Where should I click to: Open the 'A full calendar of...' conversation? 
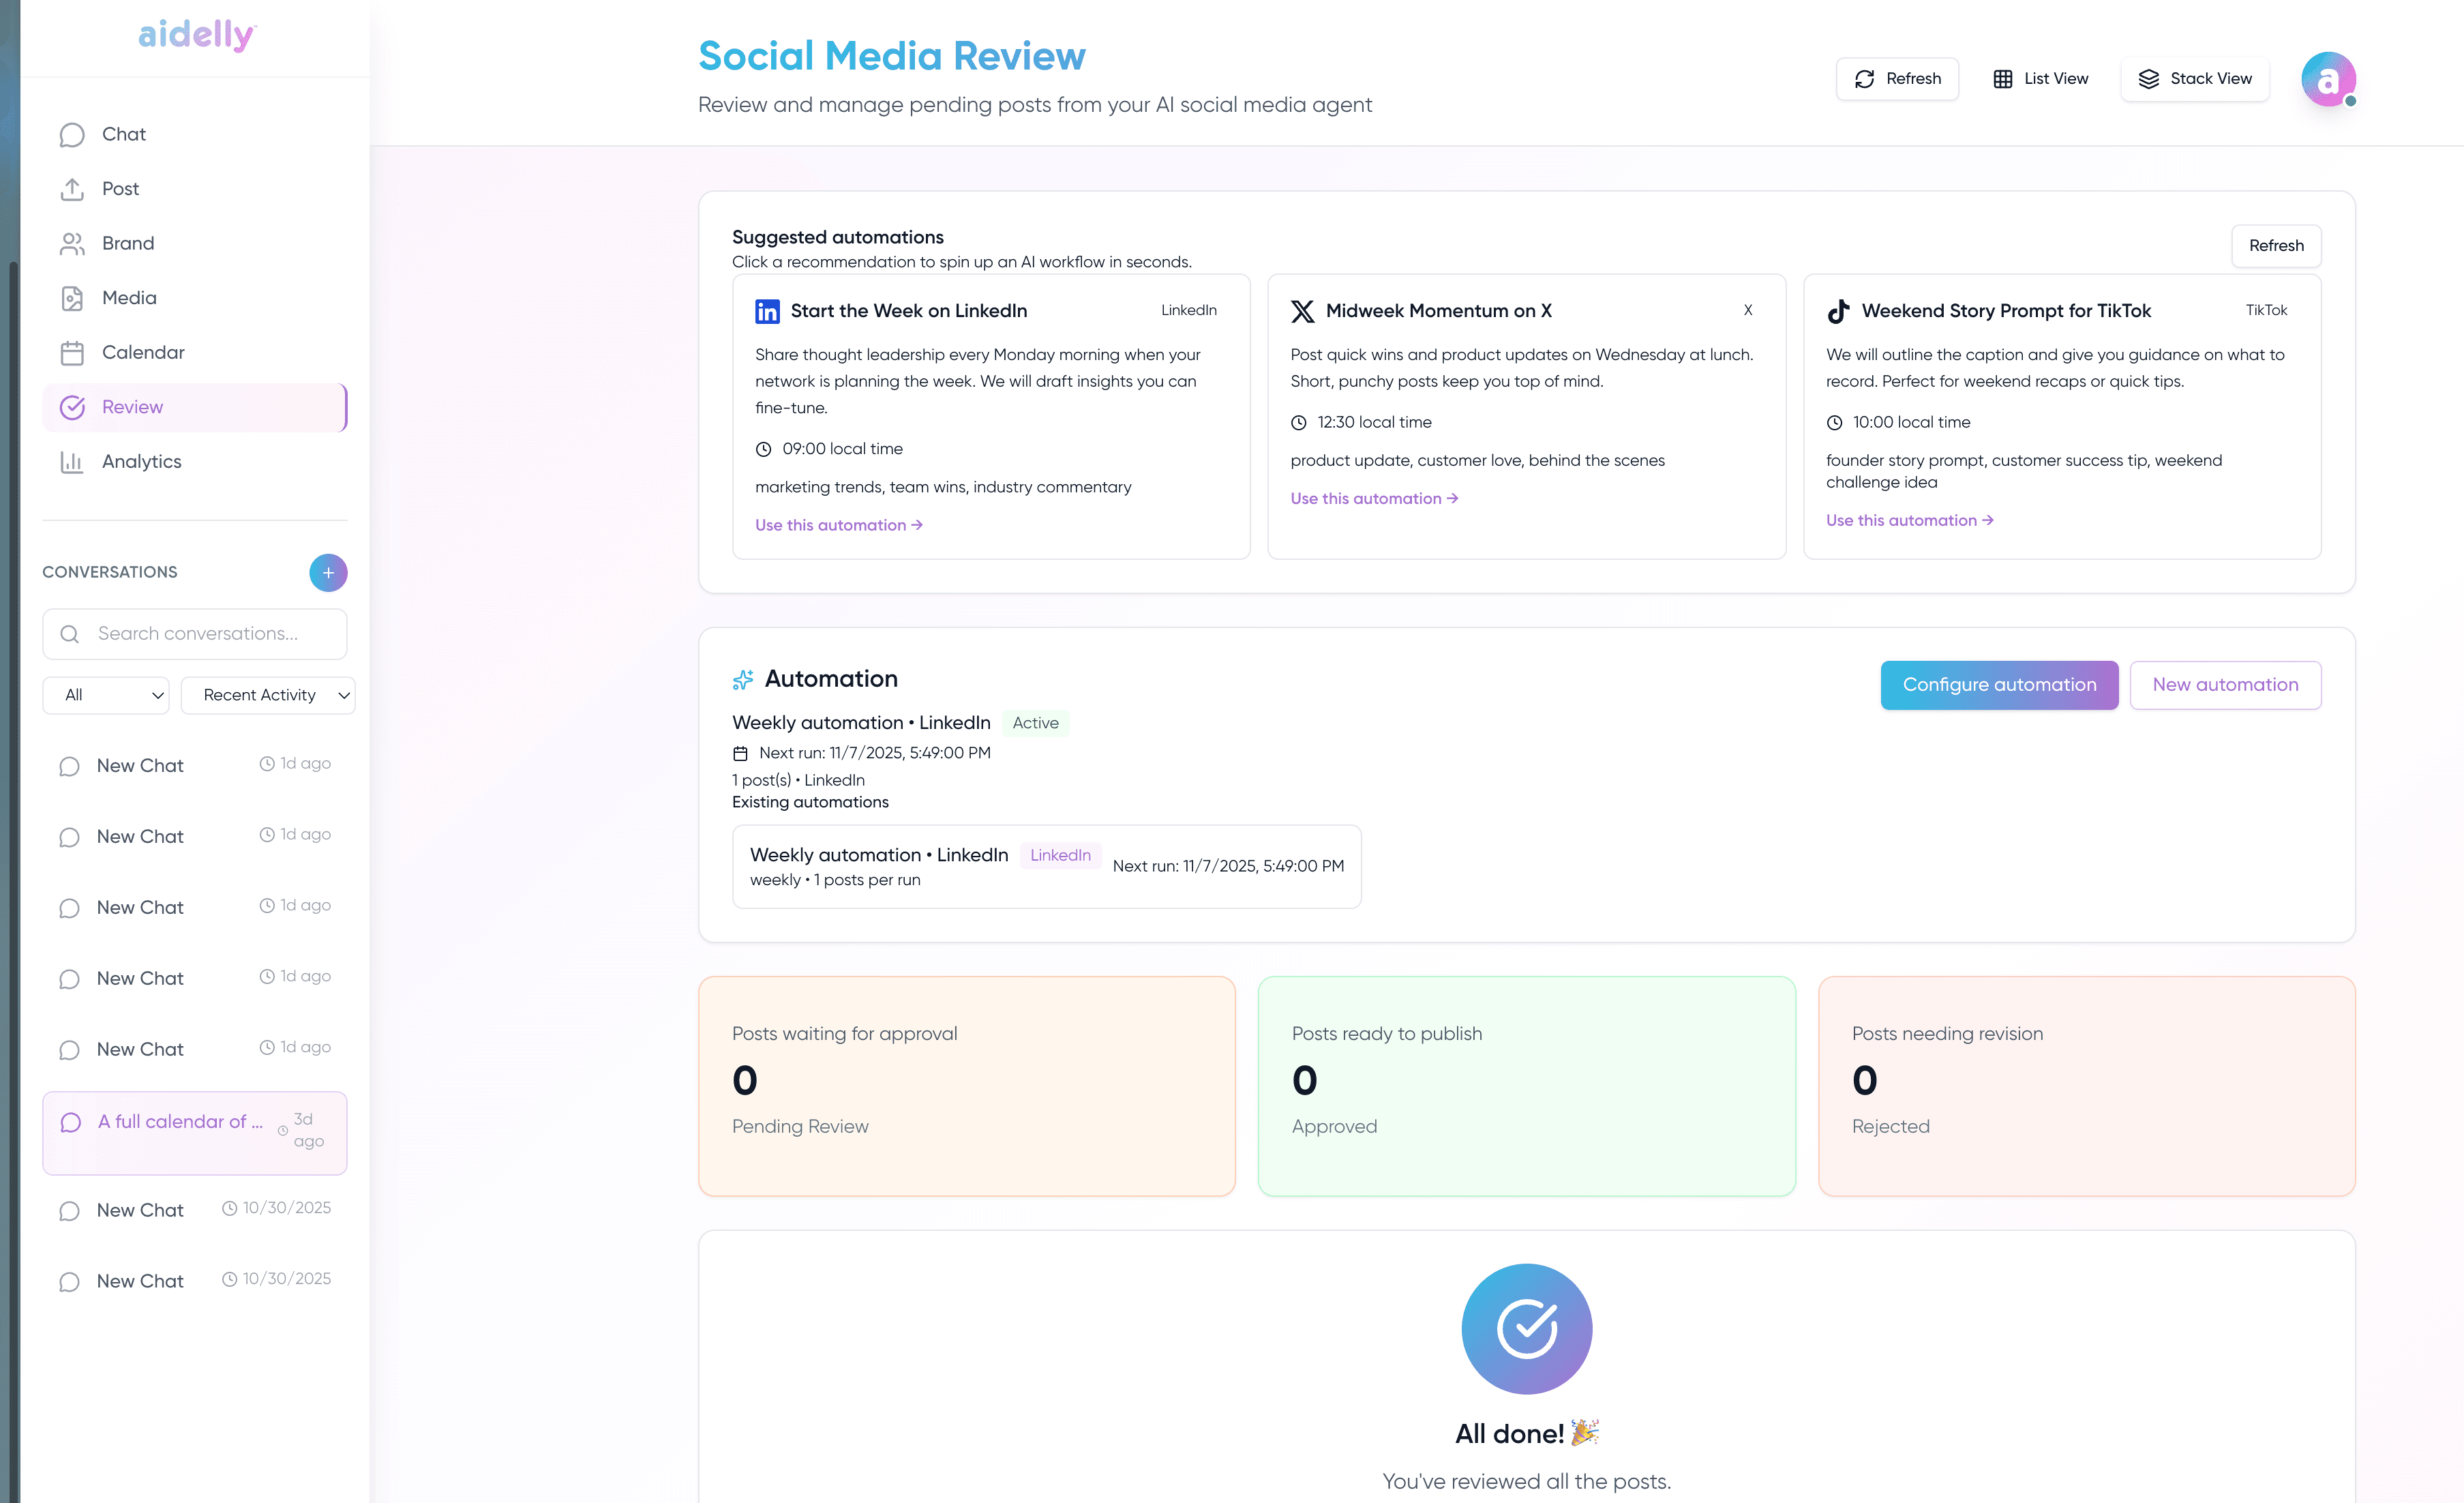[180, 1122]
